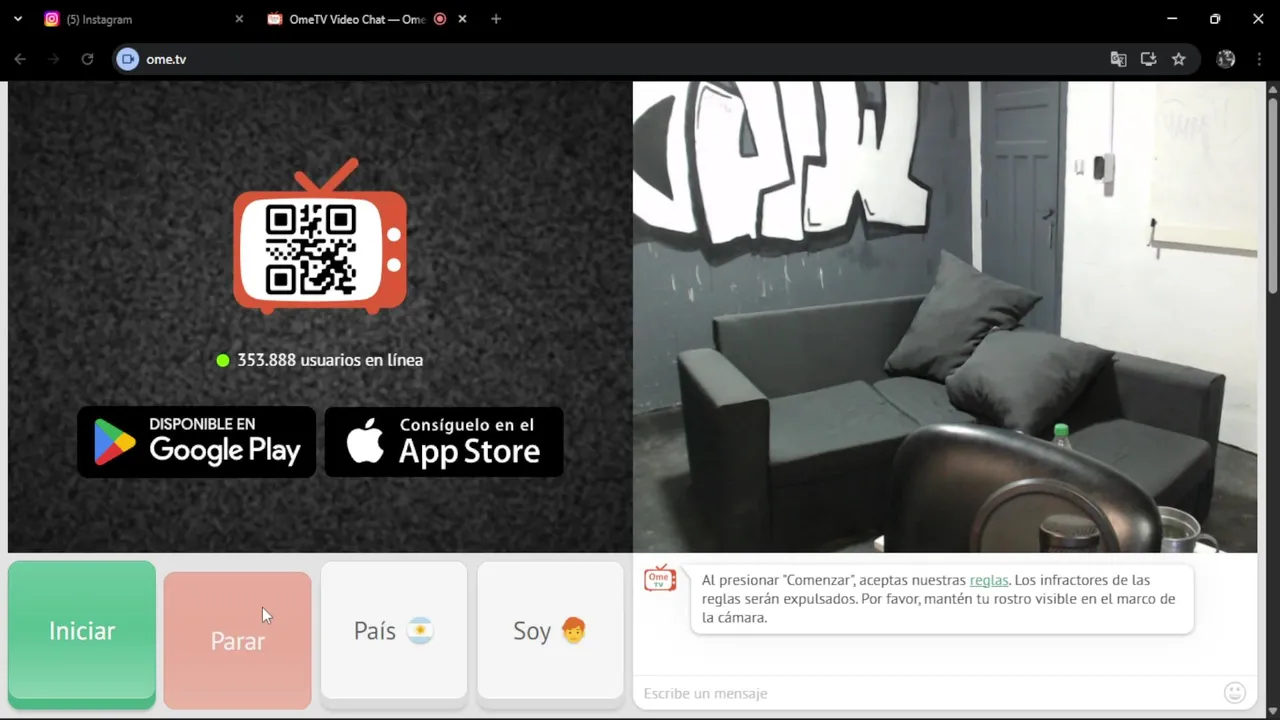1280x720 pixels.
Task: Open the browser profile avatar
Action: 1226,59
